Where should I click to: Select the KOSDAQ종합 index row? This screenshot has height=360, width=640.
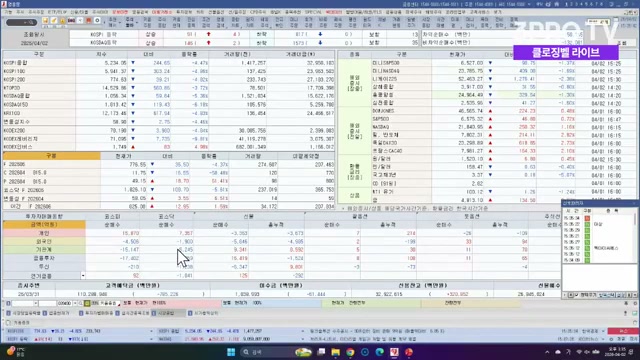[169, 96]
